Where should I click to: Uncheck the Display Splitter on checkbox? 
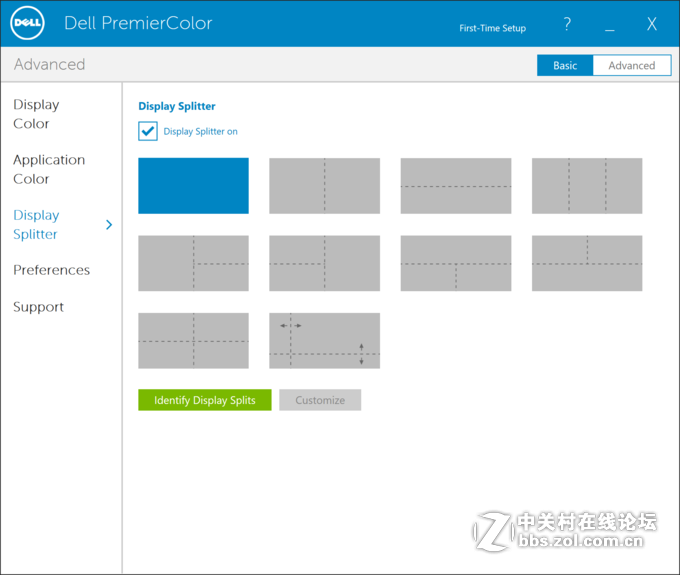click(x=148, y=131)
